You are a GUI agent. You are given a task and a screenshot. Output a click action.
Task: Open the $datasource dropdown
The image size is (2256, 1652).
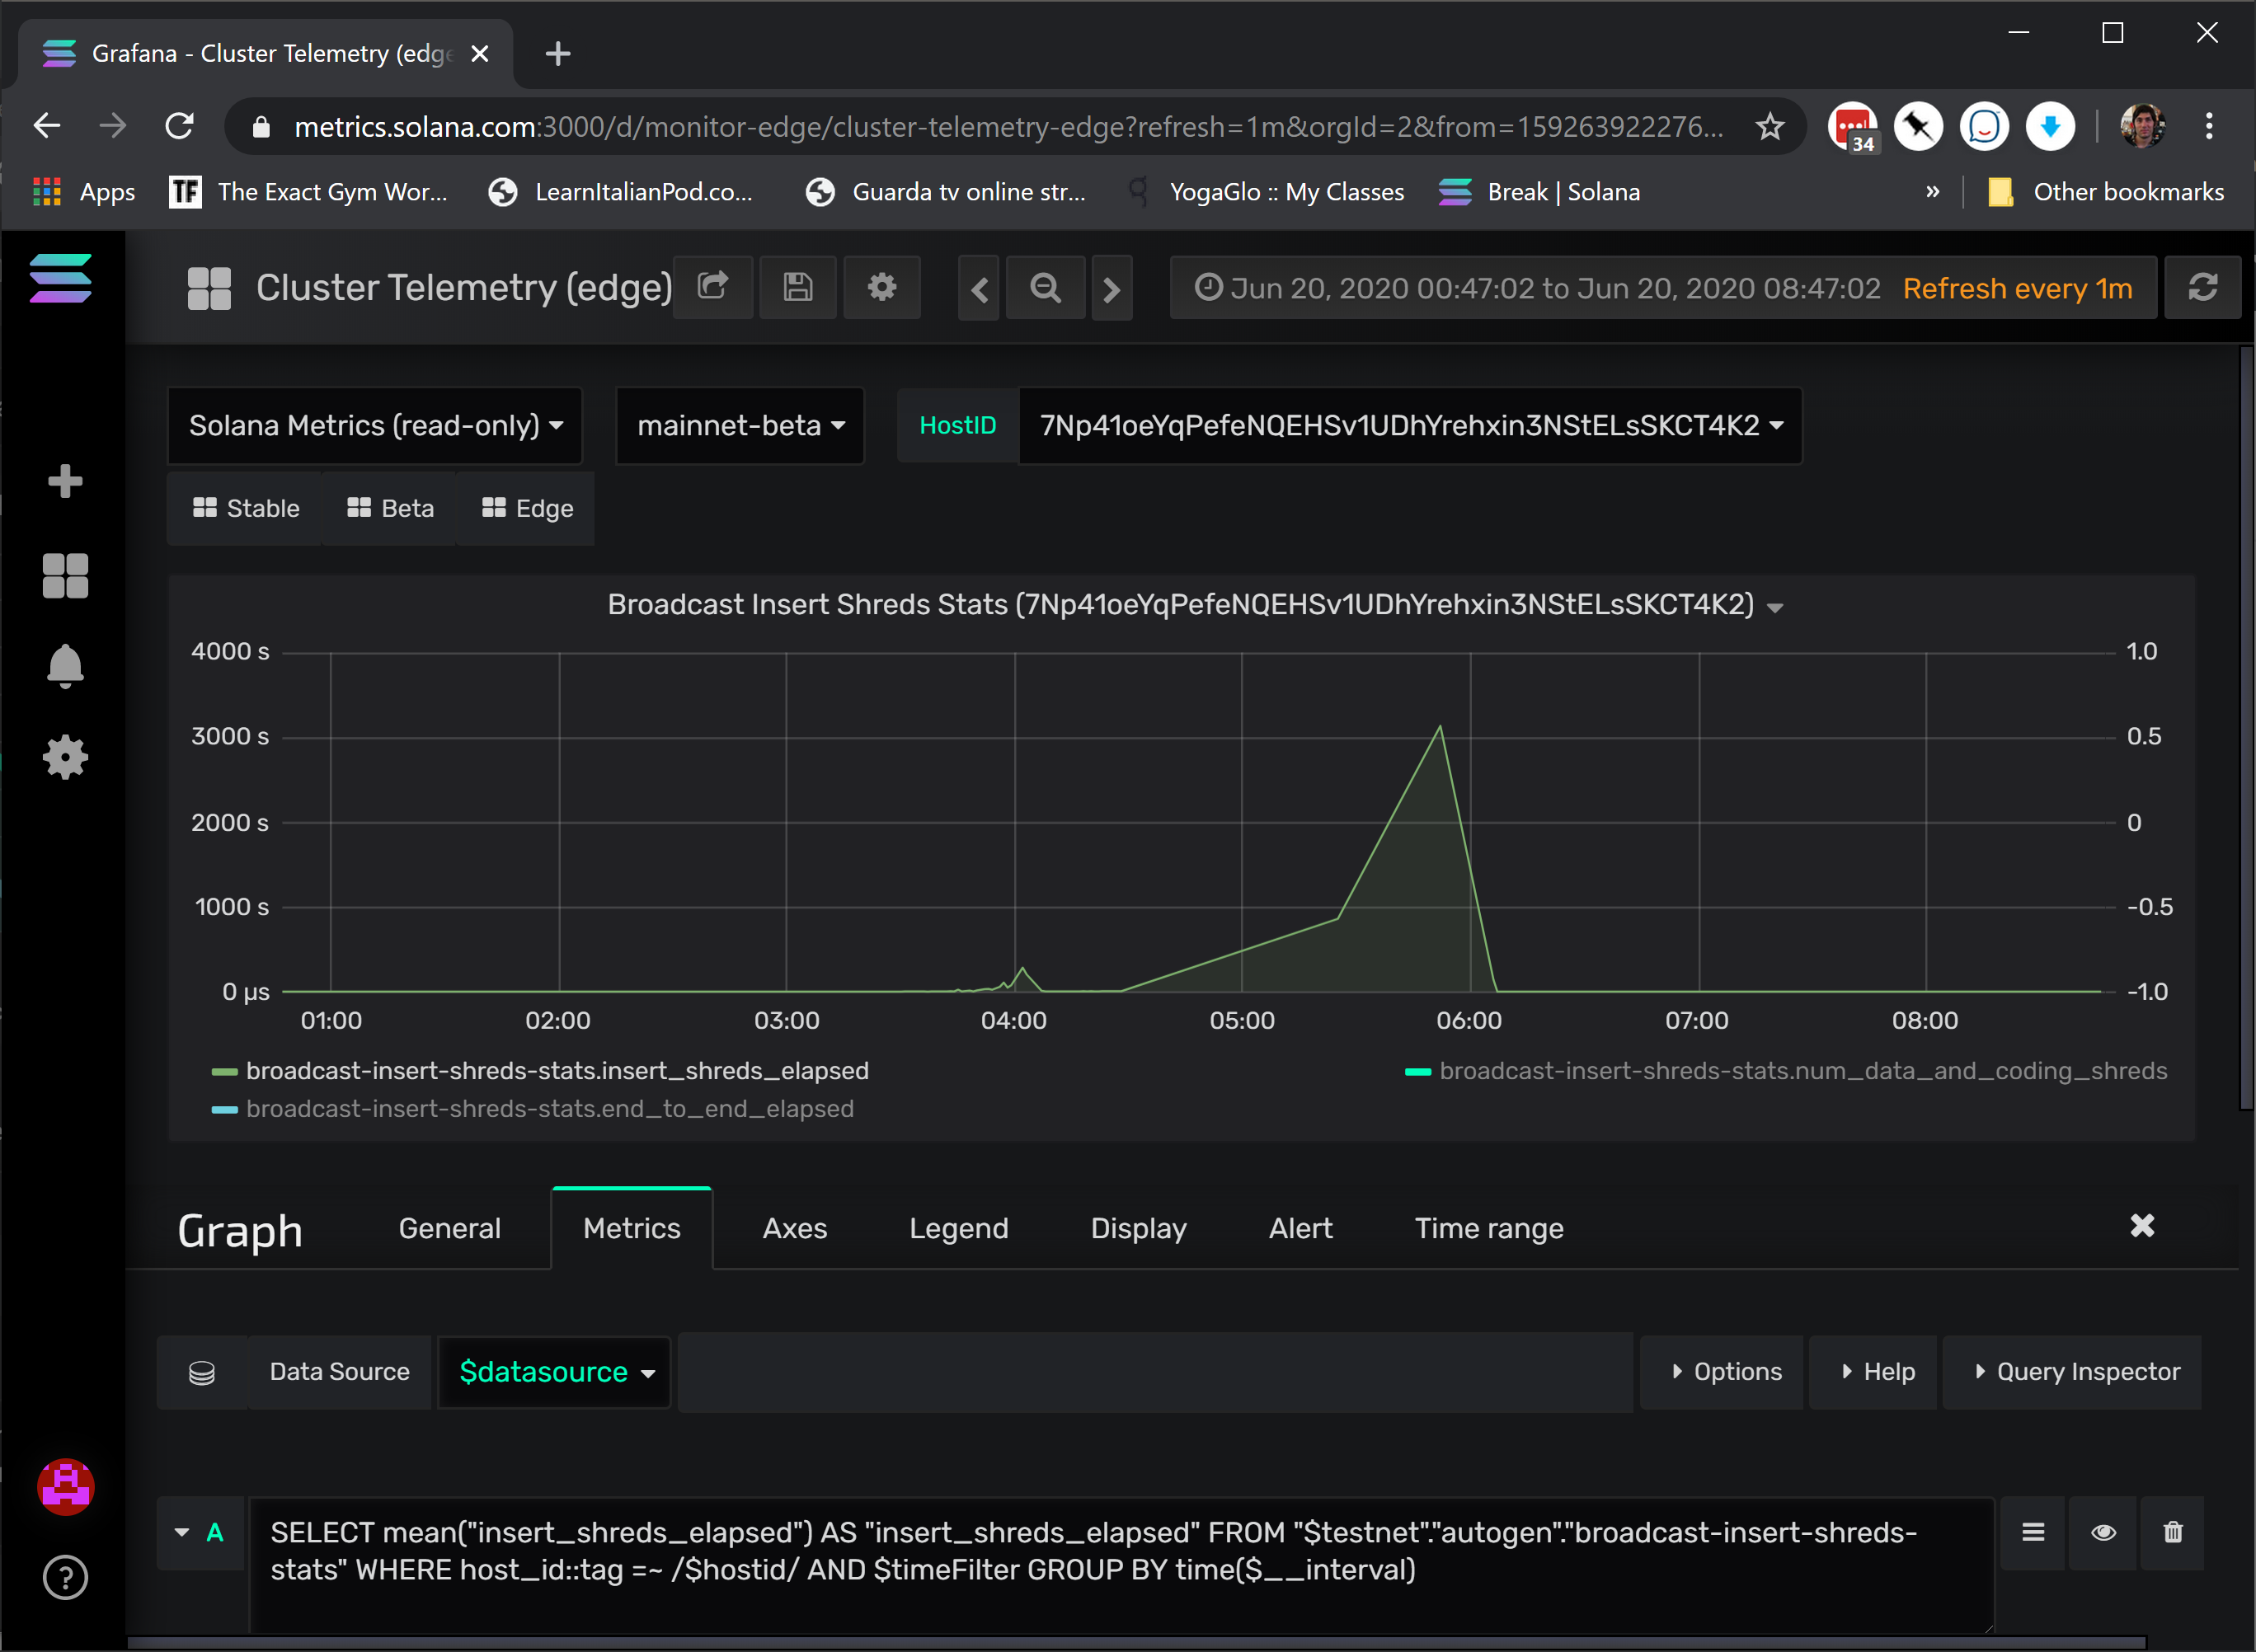553,1371
